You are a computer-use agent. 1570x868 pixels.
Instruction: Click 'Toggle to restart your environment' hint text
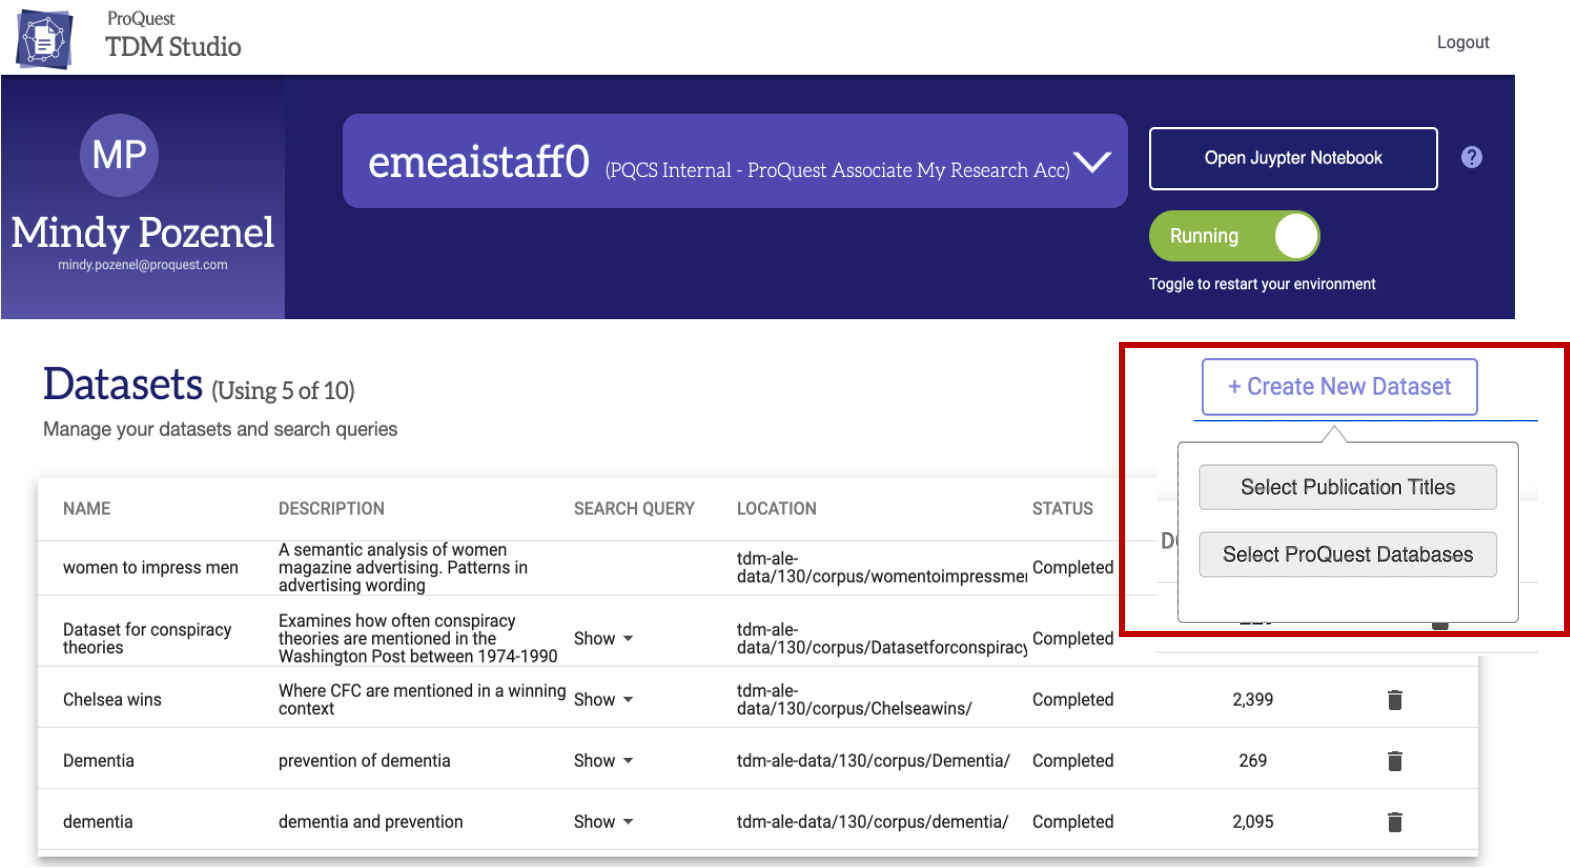point(1262,284)
